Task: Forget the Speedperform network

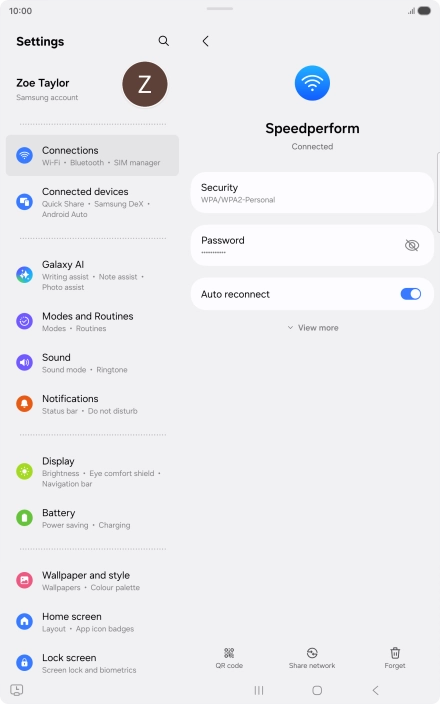Action: [395, 658]
